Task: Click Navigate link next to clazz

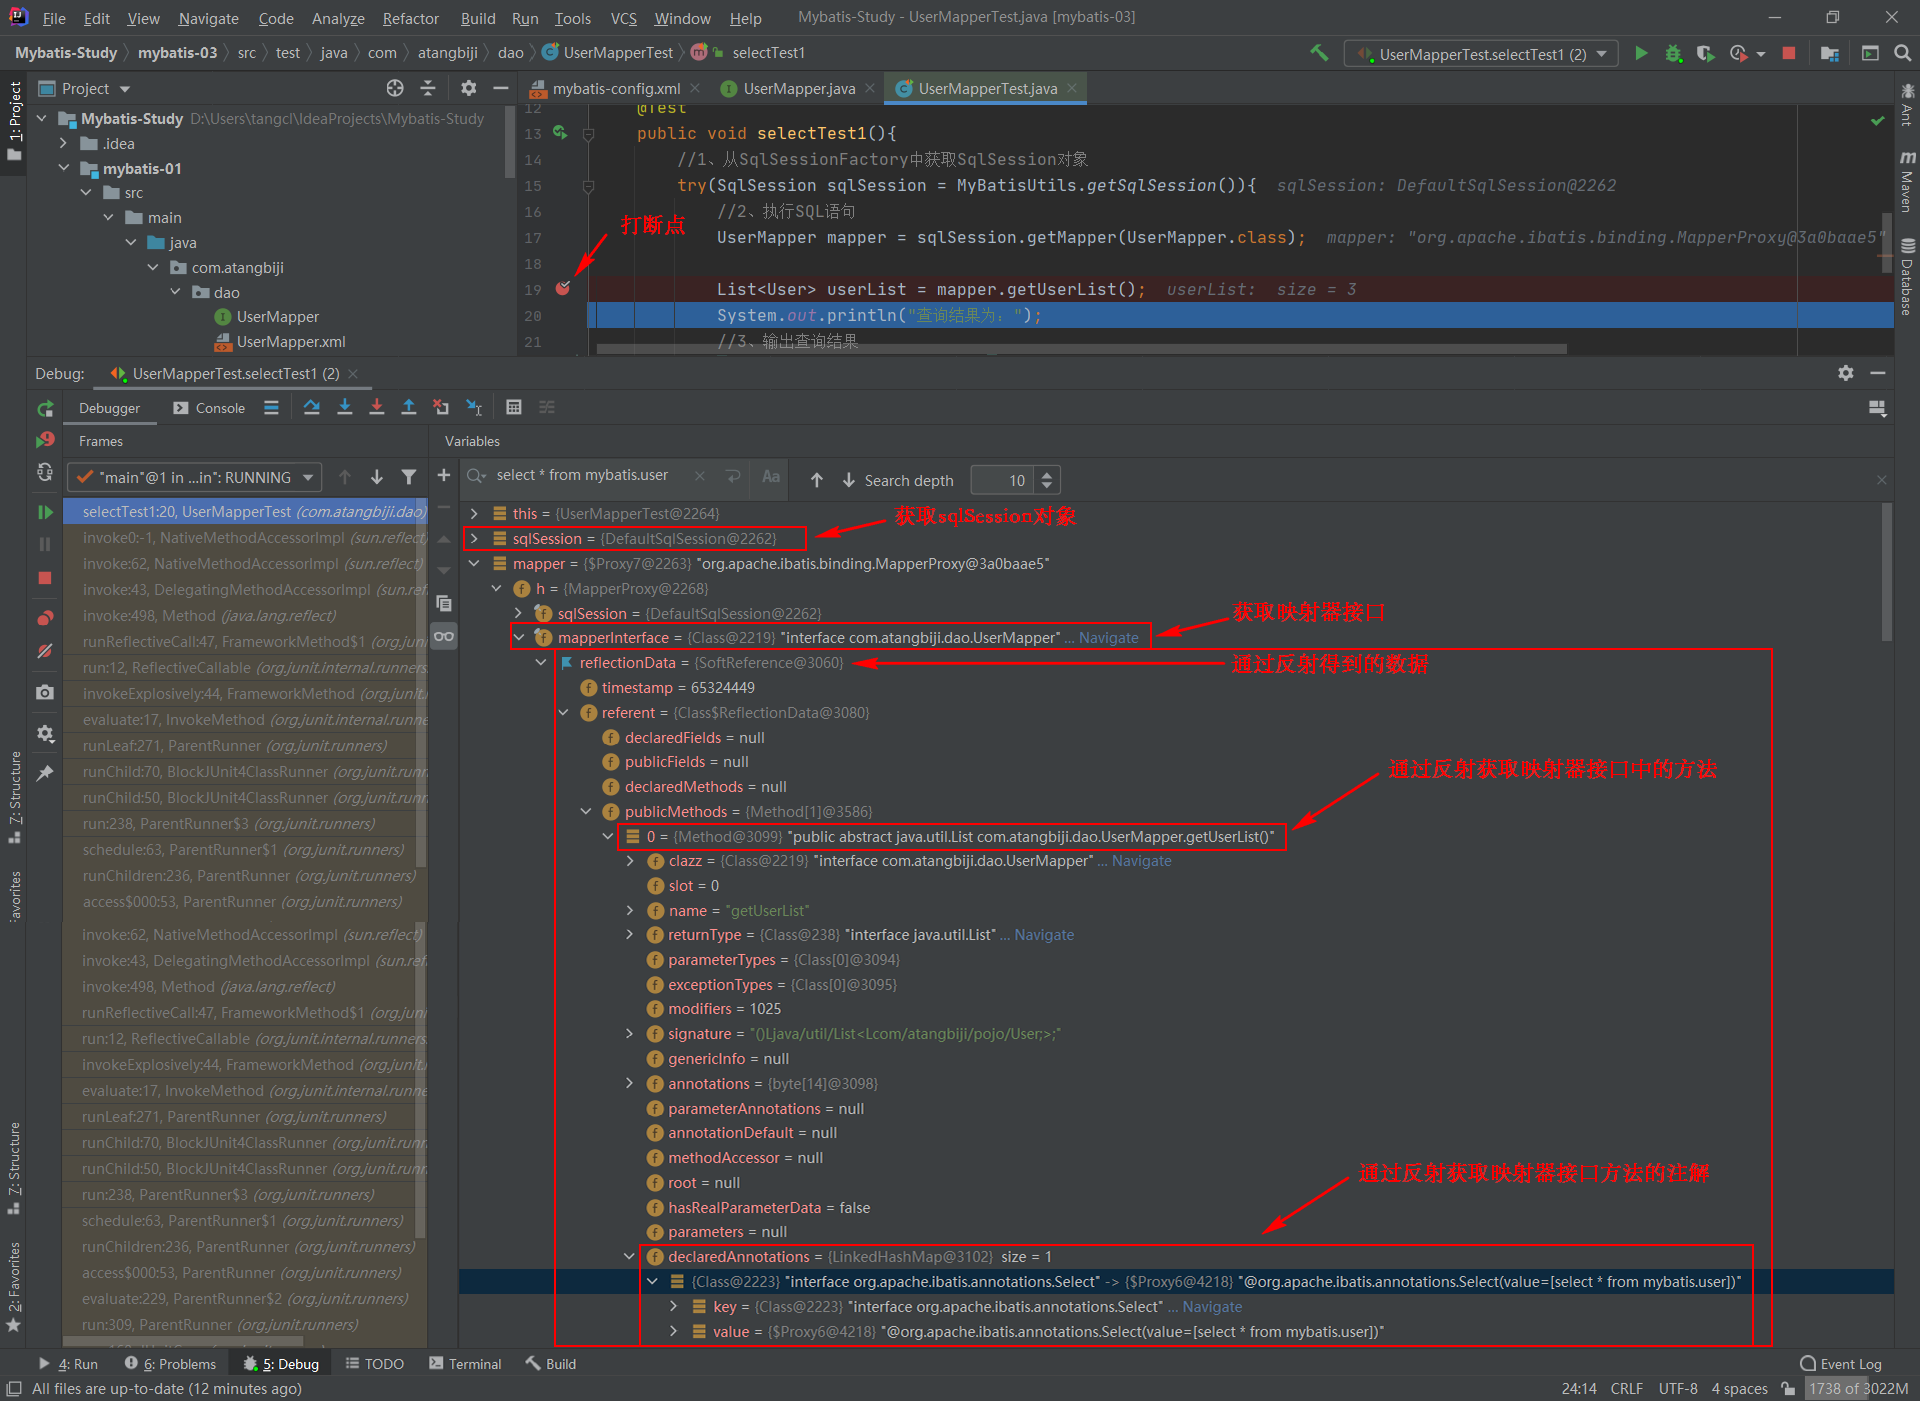Action: point(1141,860)
